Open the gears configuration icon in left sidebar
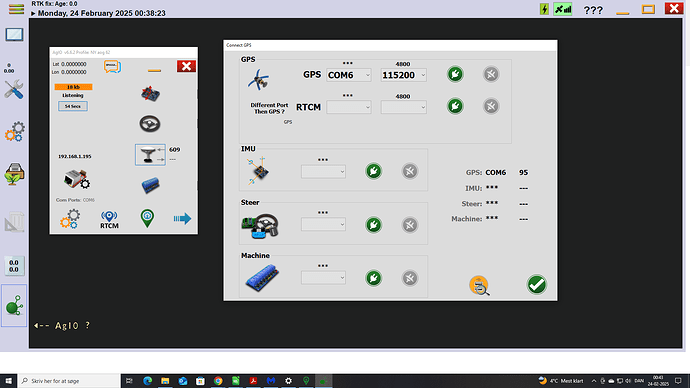The height and width of the screenshot is (388, 690). (14, 132)
